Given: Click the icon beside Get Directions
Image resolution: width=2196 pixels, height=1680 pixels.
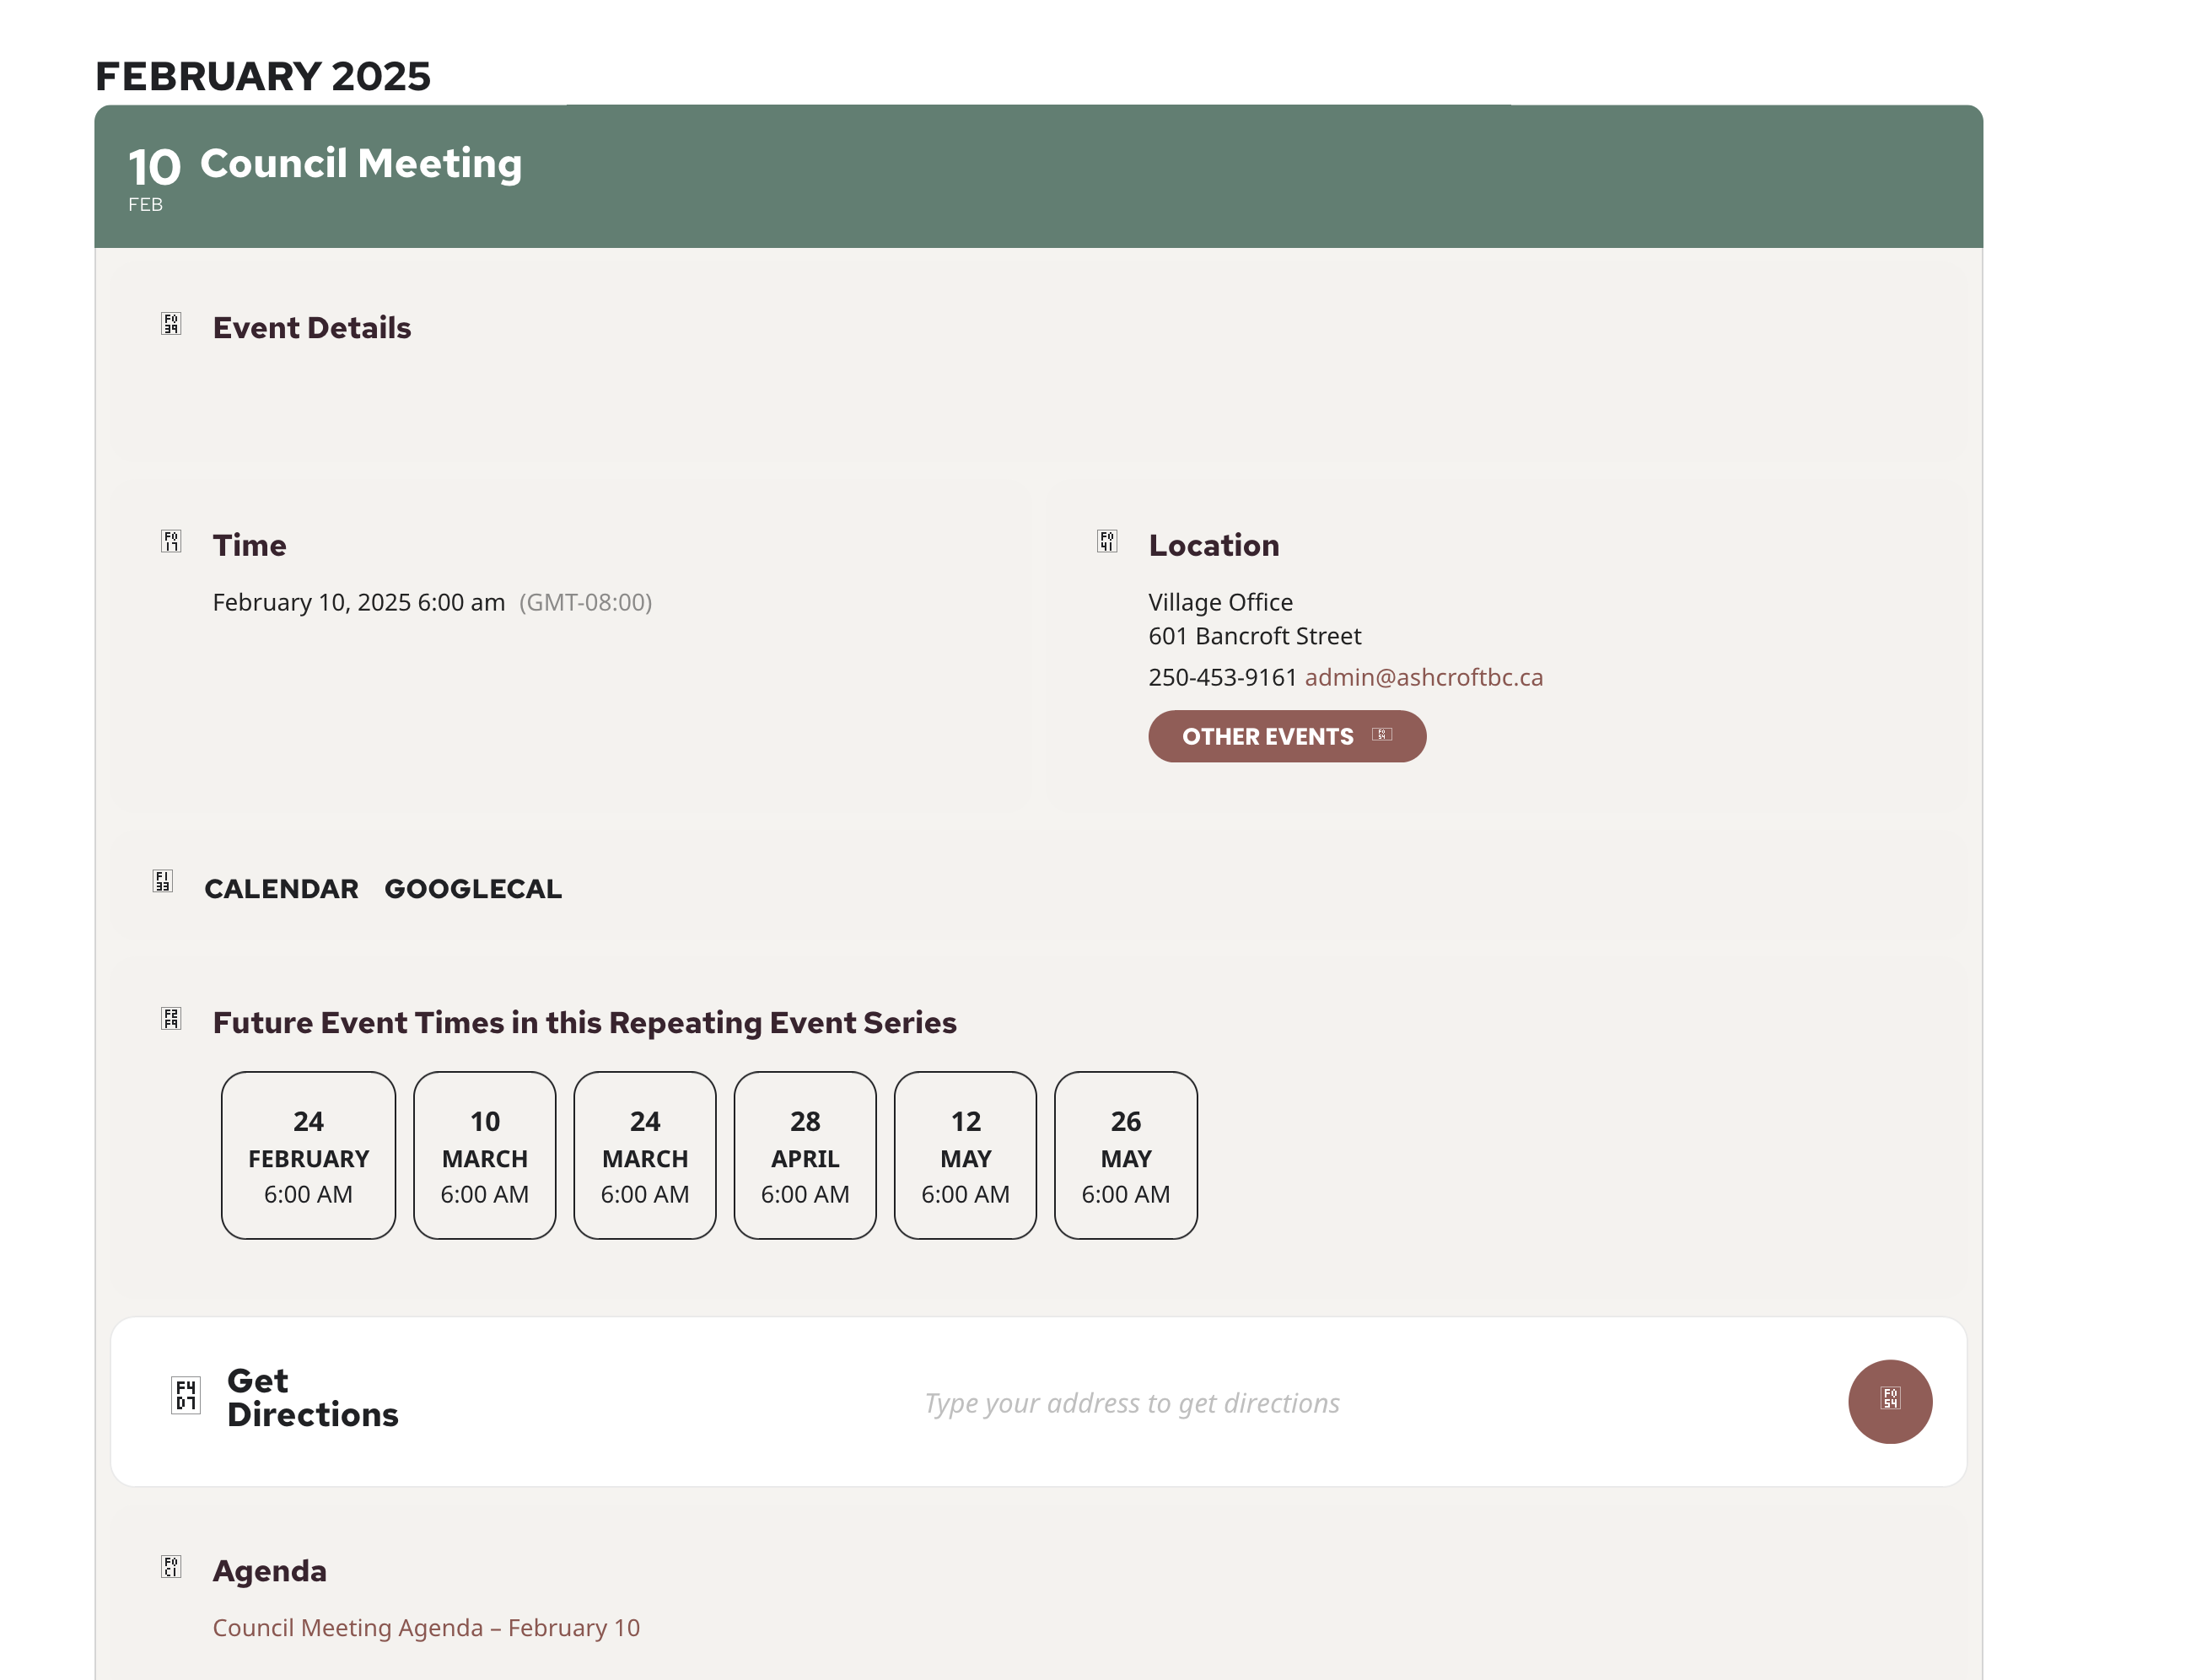Looking at the screenshot, I should [x=186, y=1395].
